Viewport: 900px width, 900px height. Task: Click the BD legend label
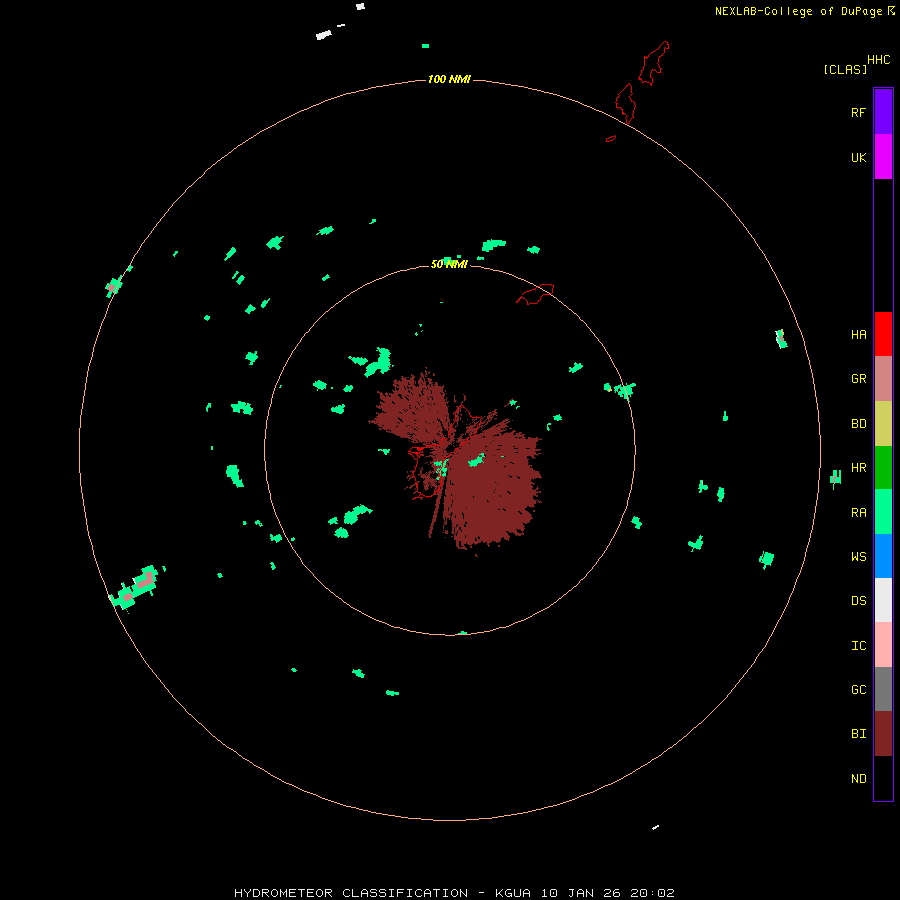pyautogui.click(x=858, y=424)
